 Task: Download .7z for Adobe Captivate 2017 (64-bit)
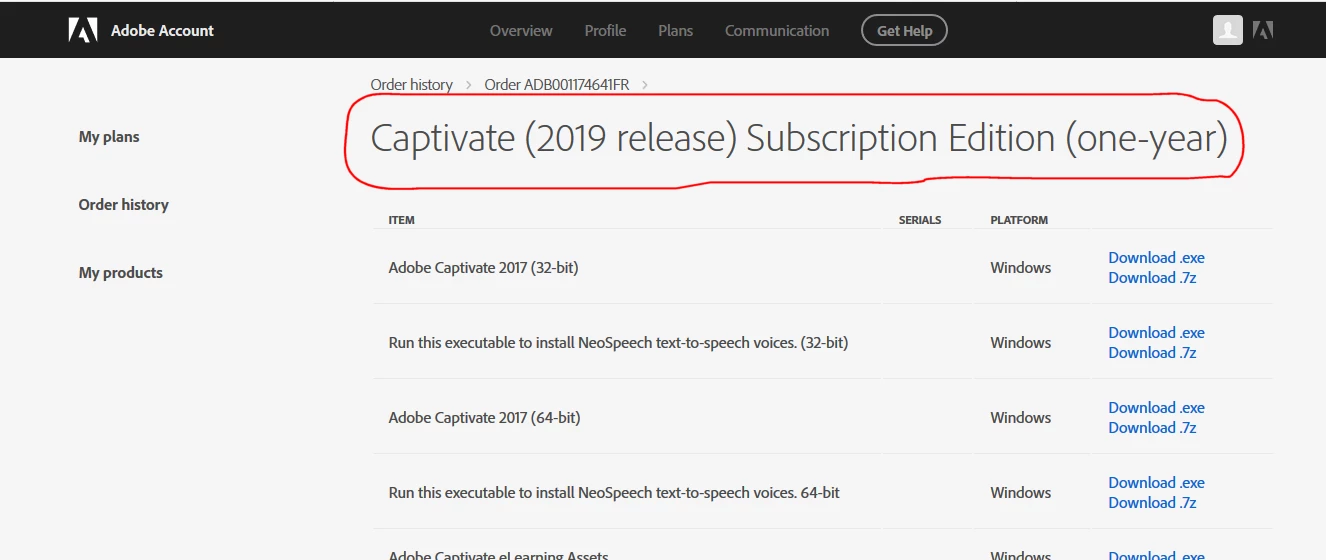(x=1152, y=428)
